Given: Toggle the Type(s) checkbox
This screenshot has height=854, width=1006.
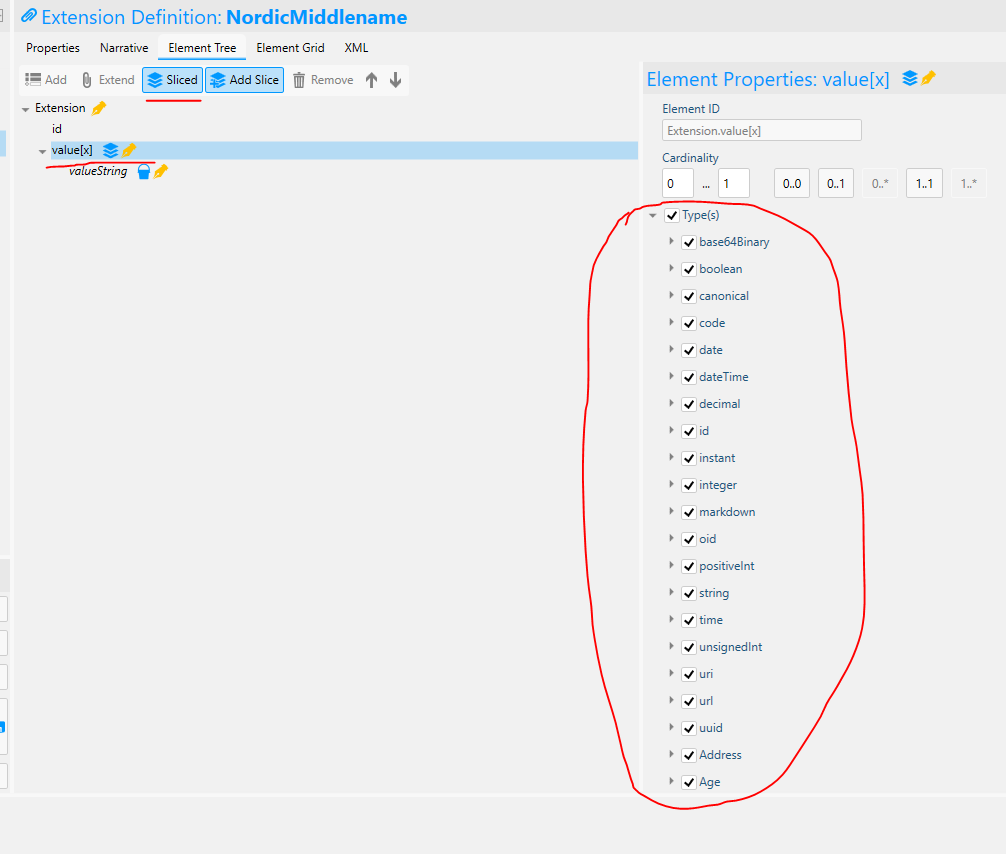Looking at the screenshot, I should tap(672, 216).
